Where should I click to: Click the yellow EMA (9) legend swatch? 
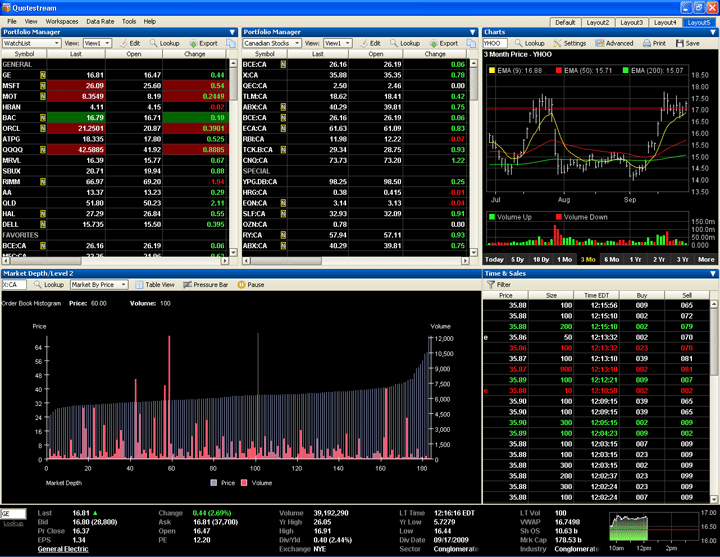click(x=492, y=71)
